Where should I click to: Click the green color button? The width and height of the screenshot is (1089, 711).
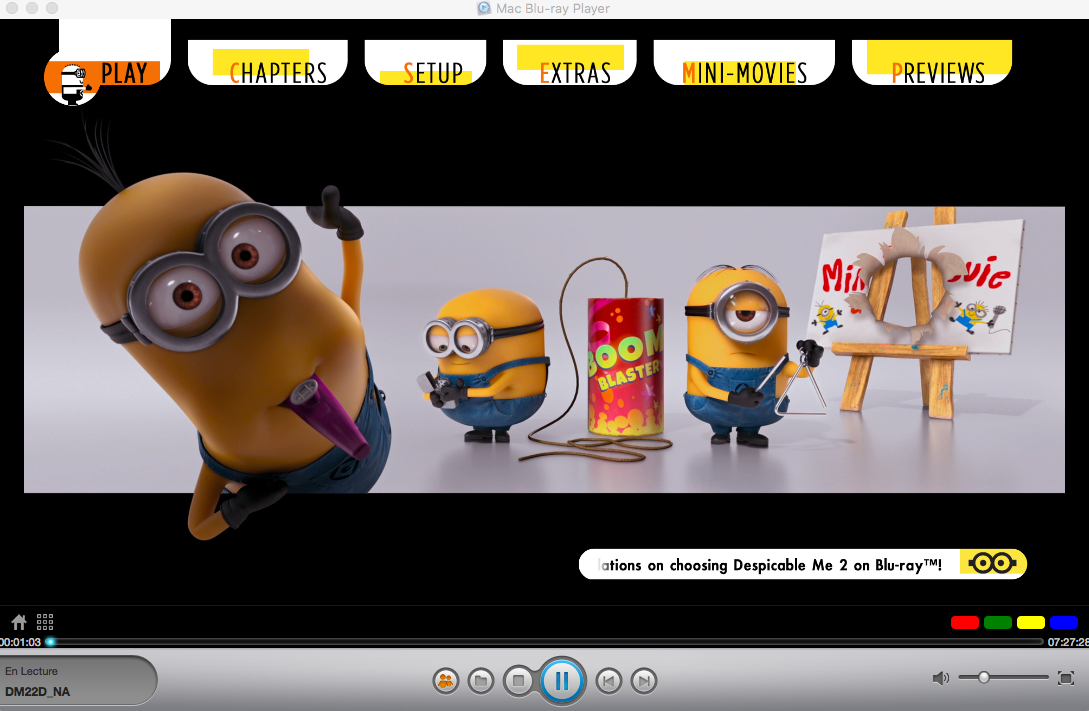pos(998,622)
